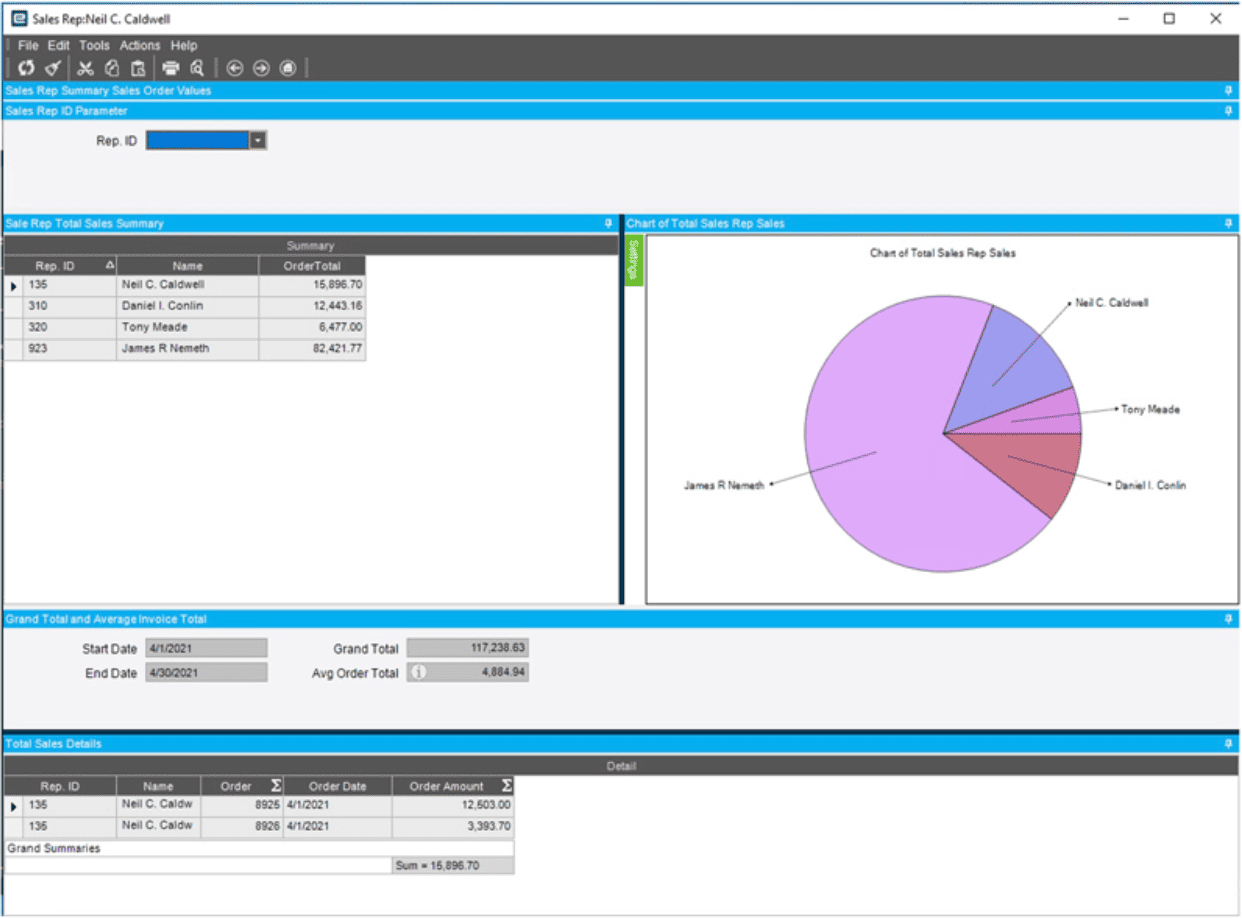Click the Home toolbar icon

pos(288,68)
